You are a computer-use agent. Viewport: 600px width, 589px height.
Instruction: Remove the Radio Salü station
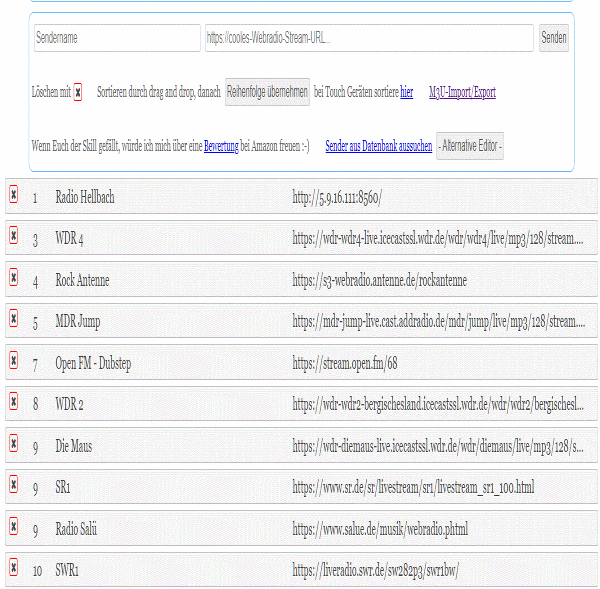(x=13, y=526)
